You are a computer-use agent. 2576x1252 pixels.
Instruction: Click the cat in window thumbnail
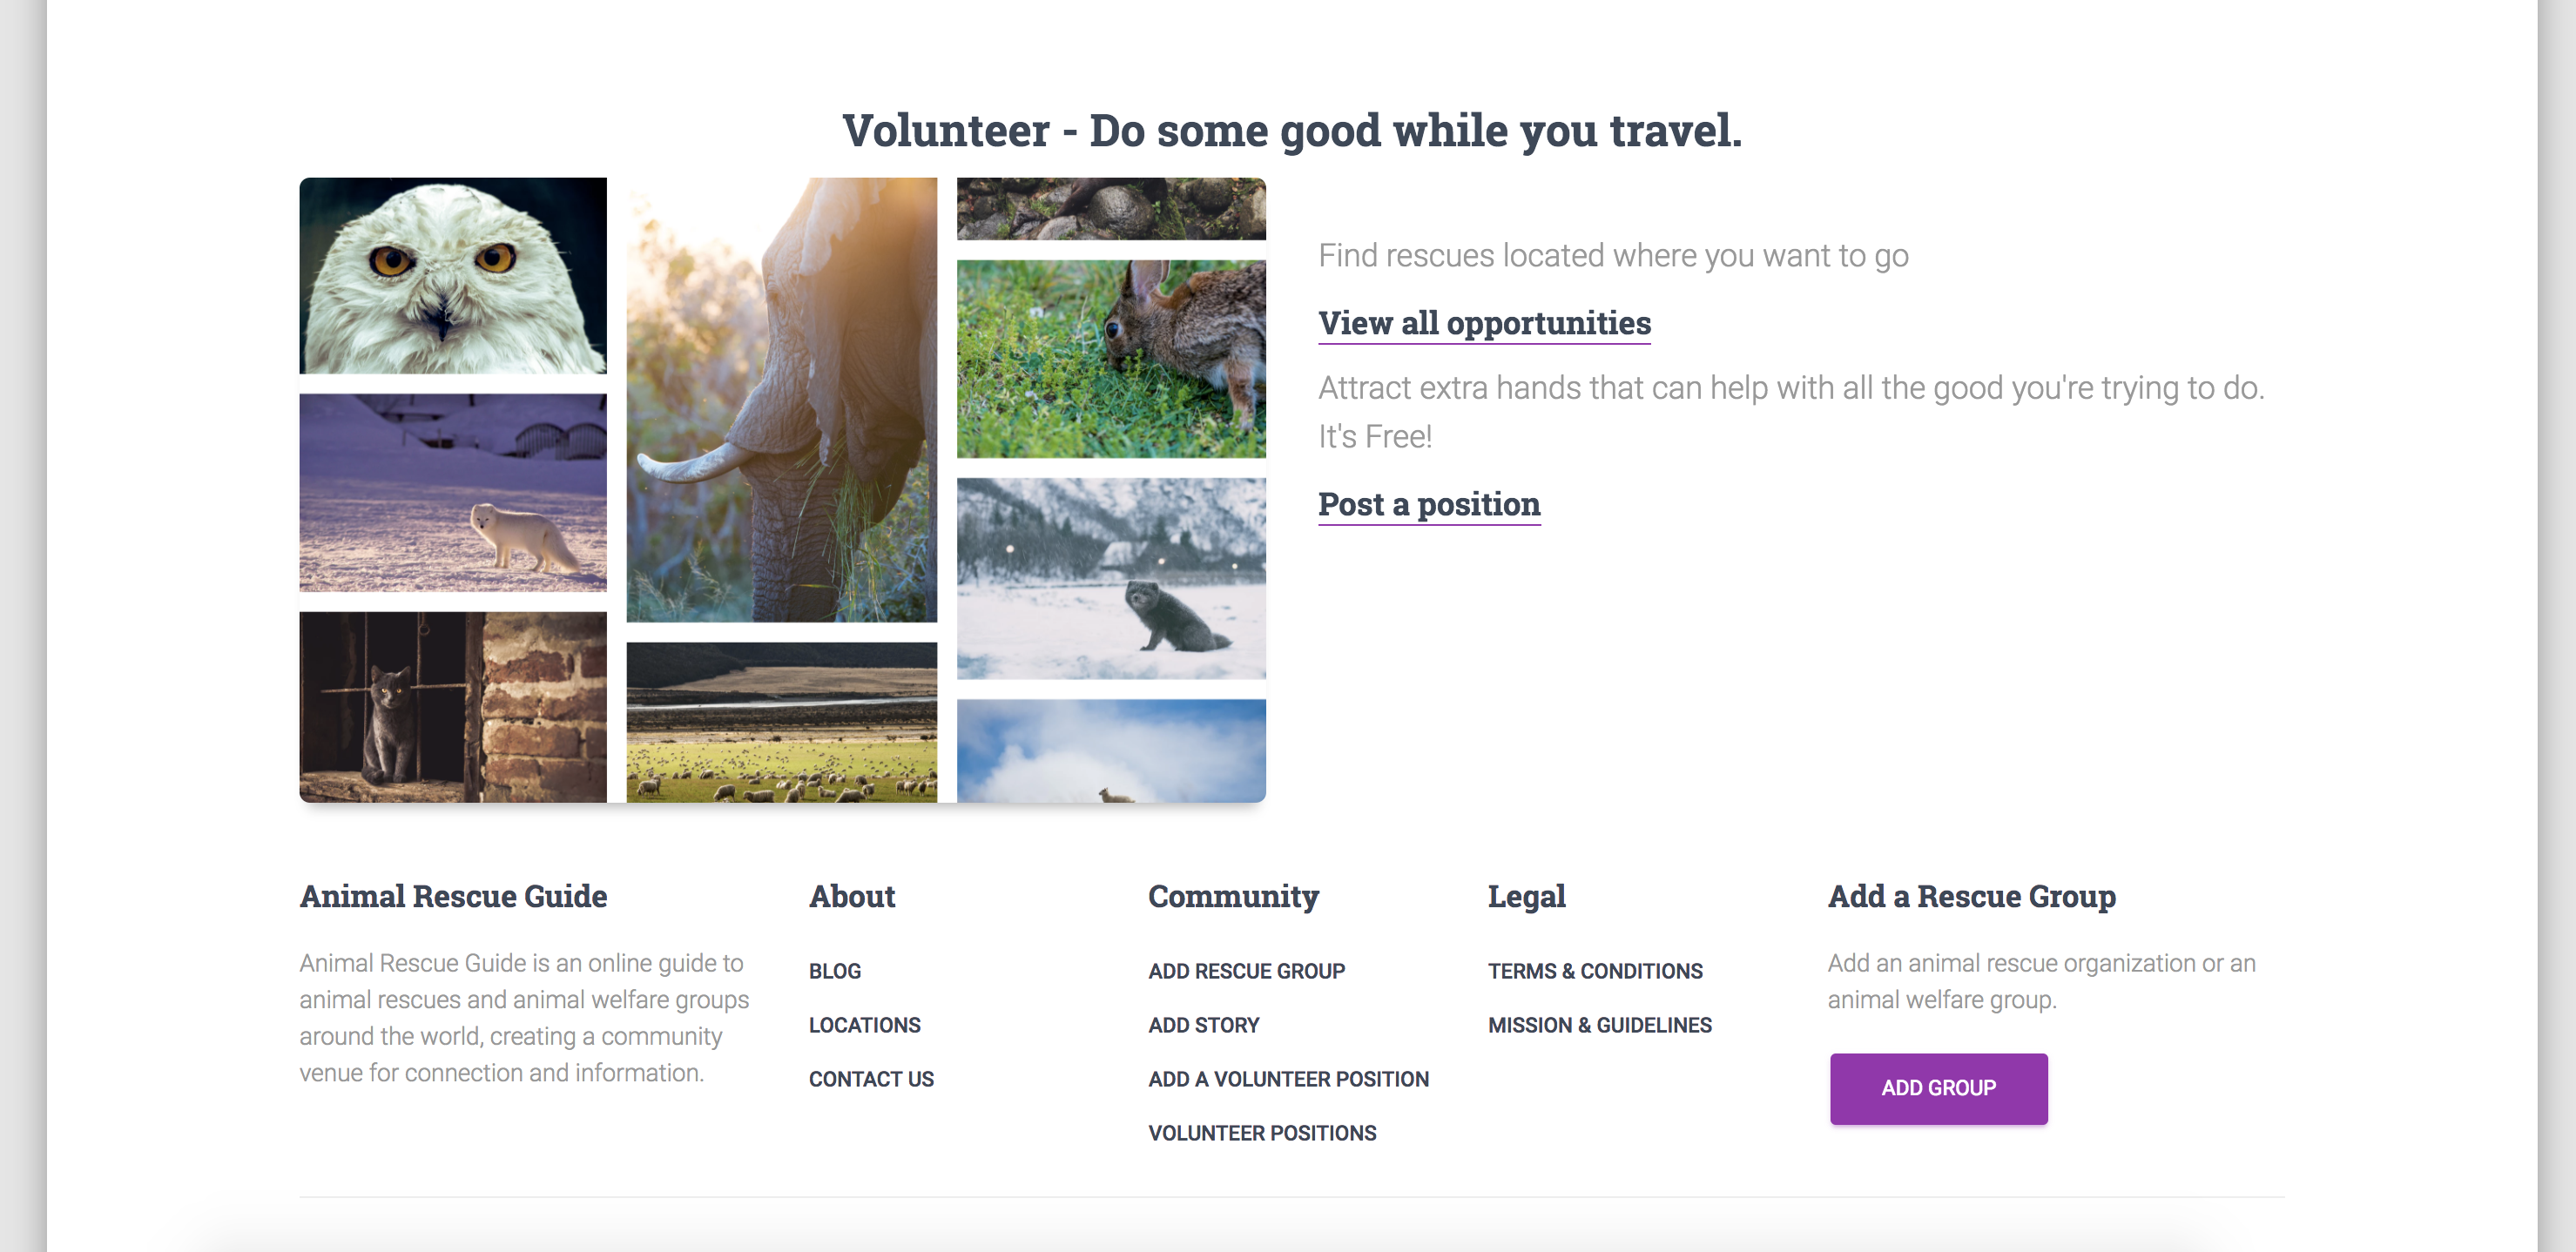(x=452, y=707)
